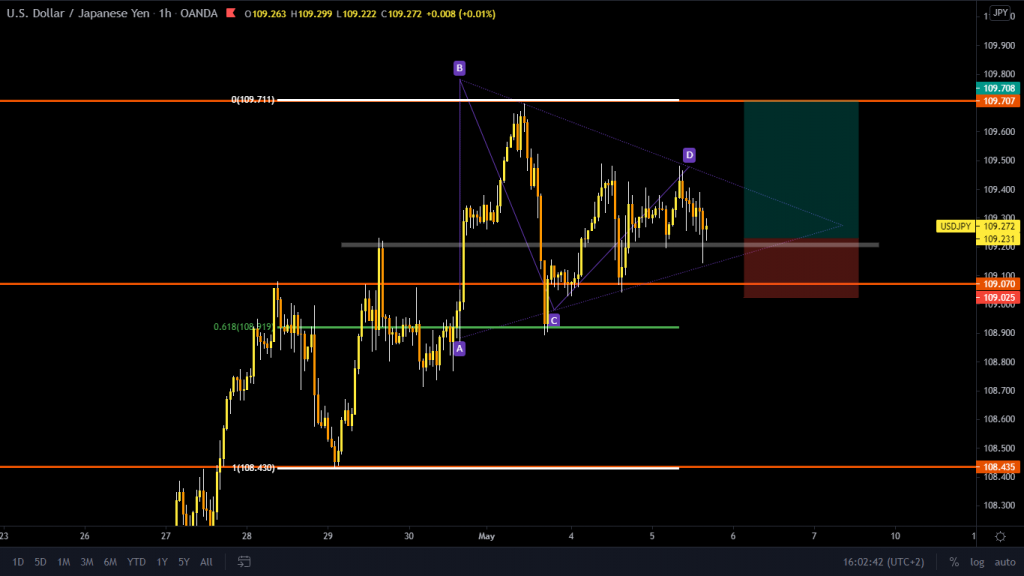Click the green take-profit zone of long position
1024x576 pixels.
tap(800, 170)
